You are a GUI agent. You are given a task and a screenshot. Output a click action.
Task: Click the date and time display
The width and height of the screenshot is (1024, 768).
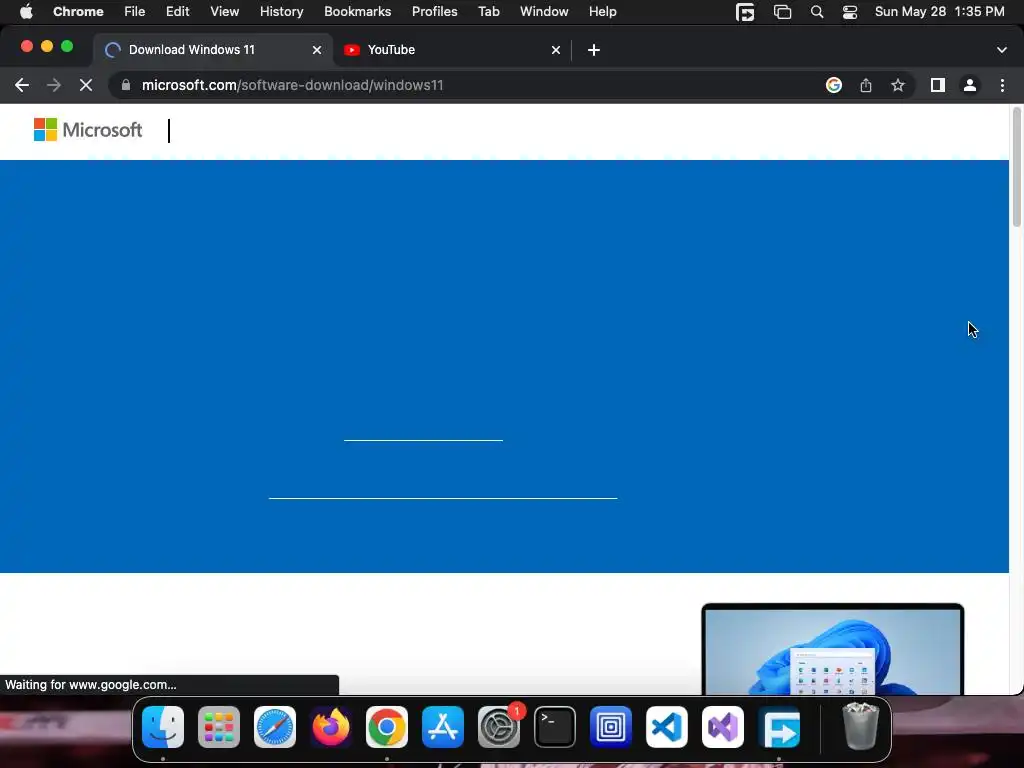point(939,11)
